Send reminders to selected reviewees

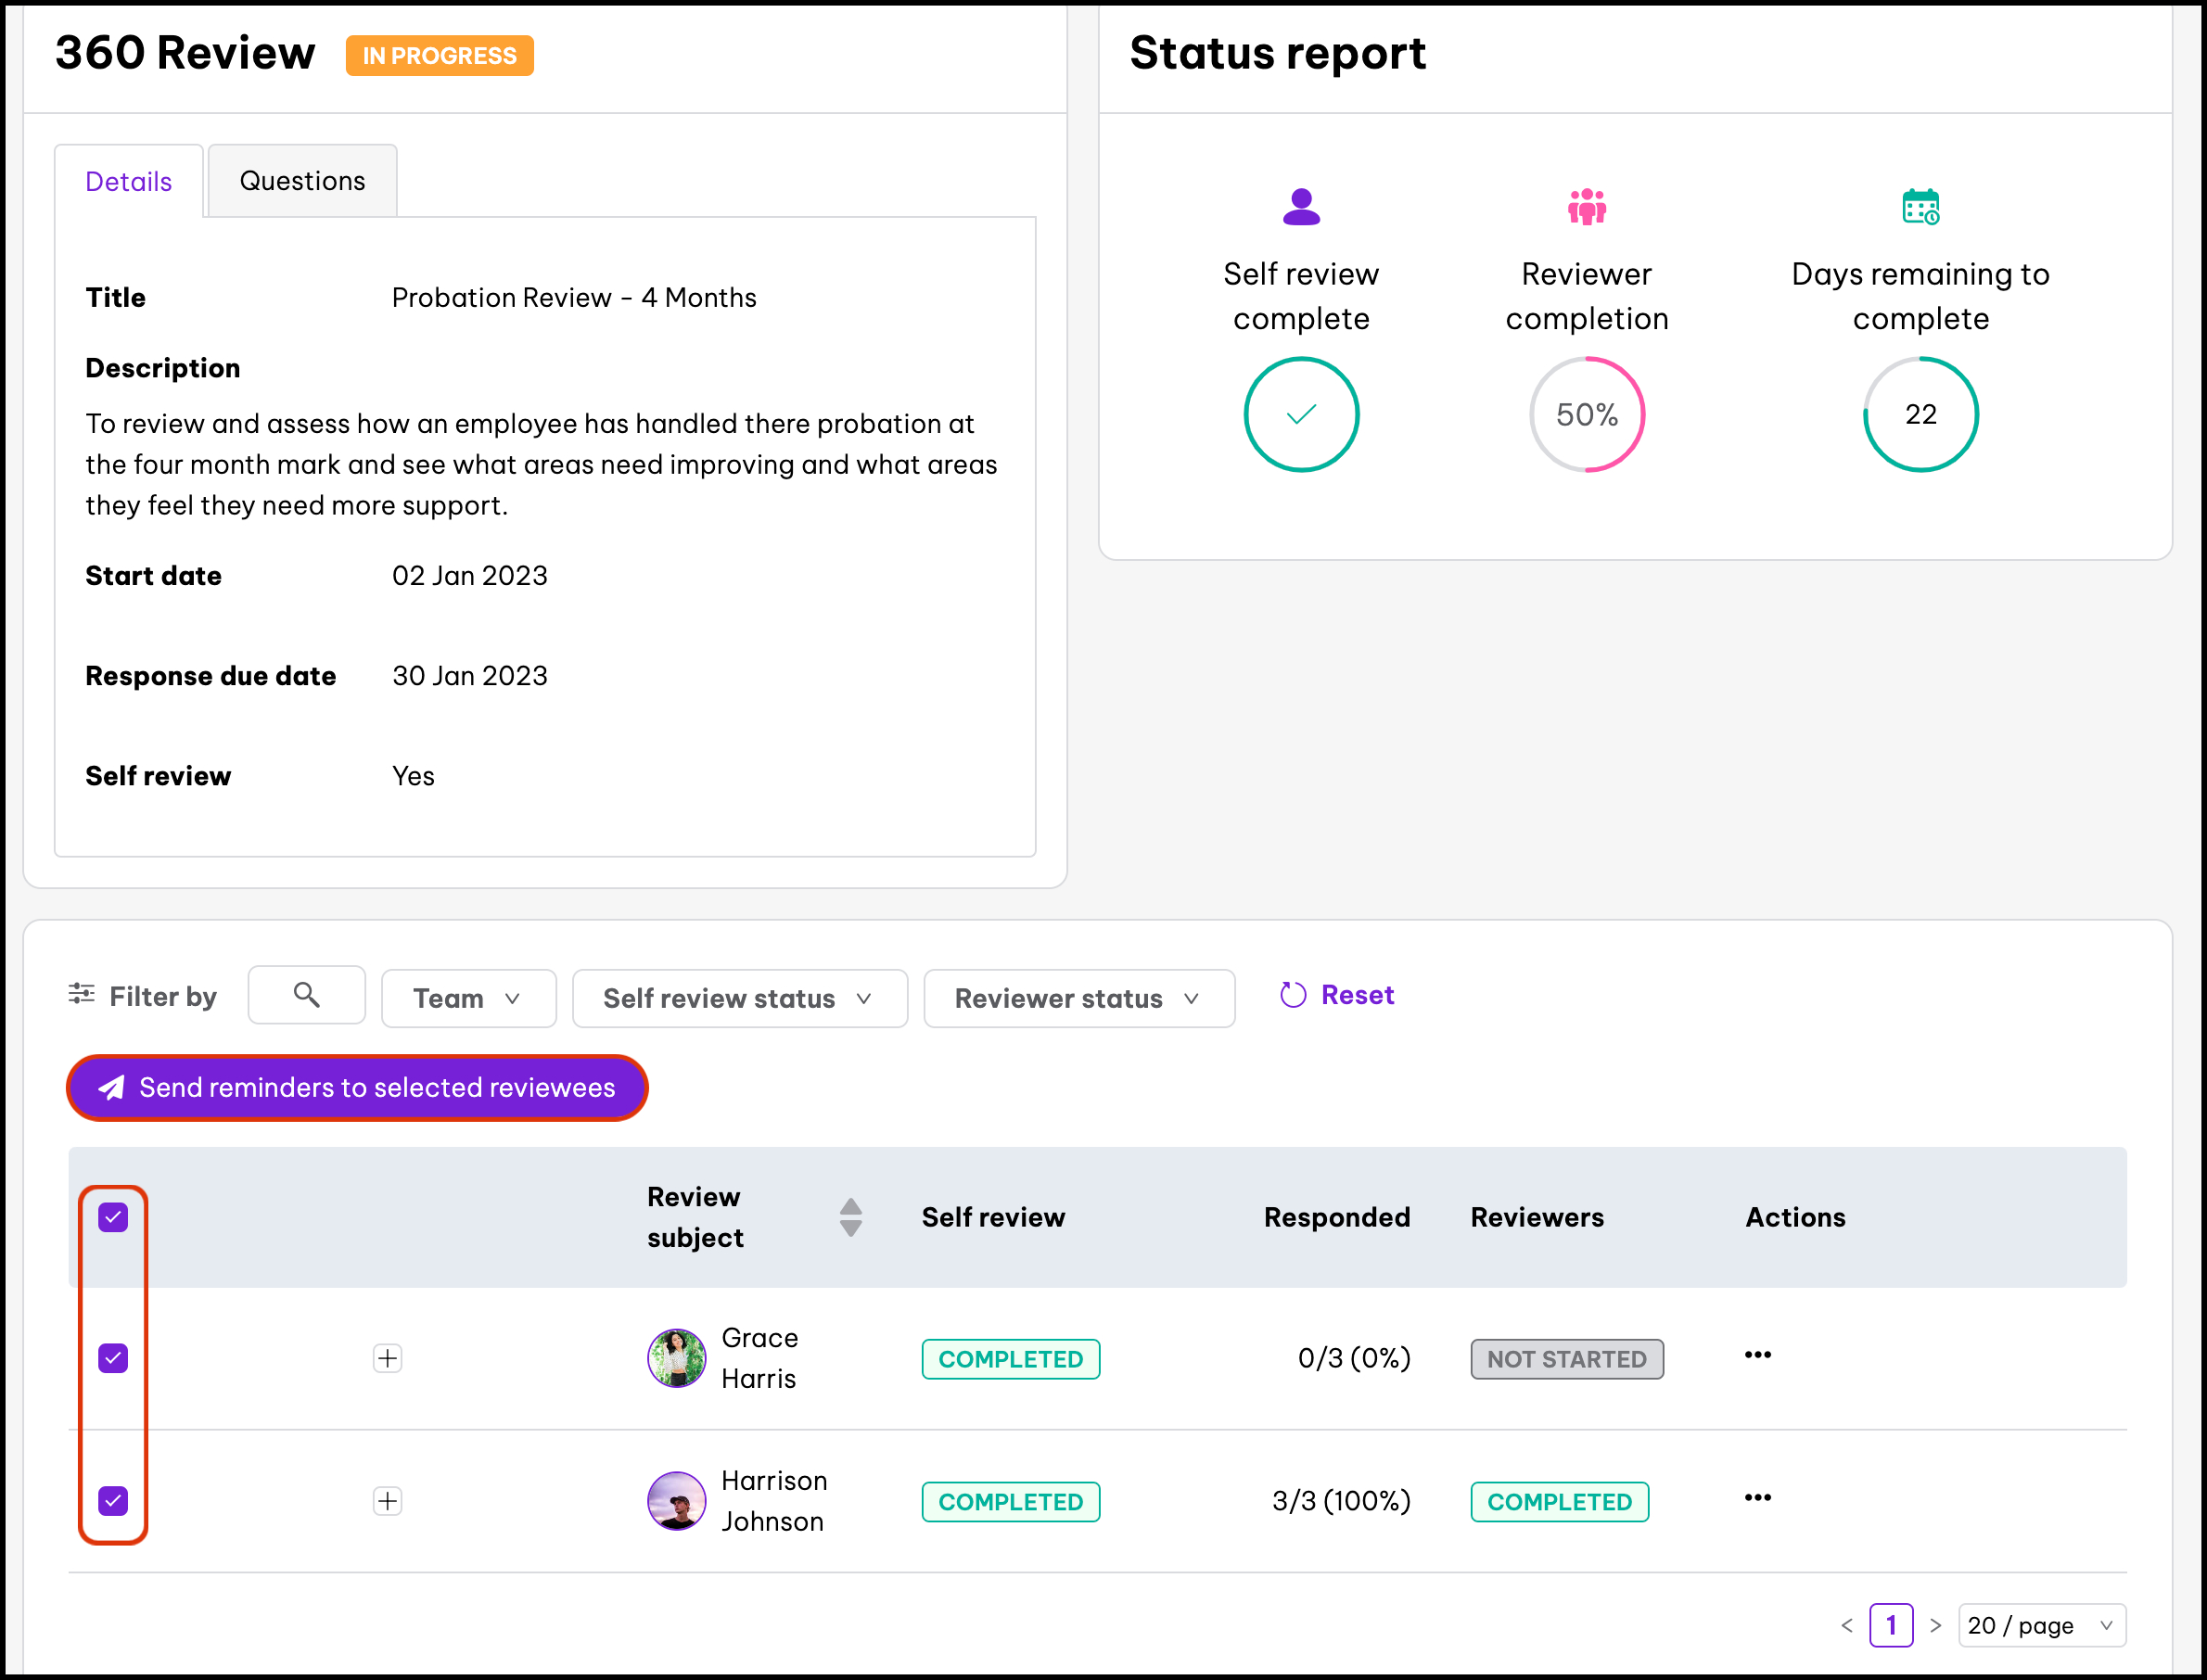(x=357, y=1087)
